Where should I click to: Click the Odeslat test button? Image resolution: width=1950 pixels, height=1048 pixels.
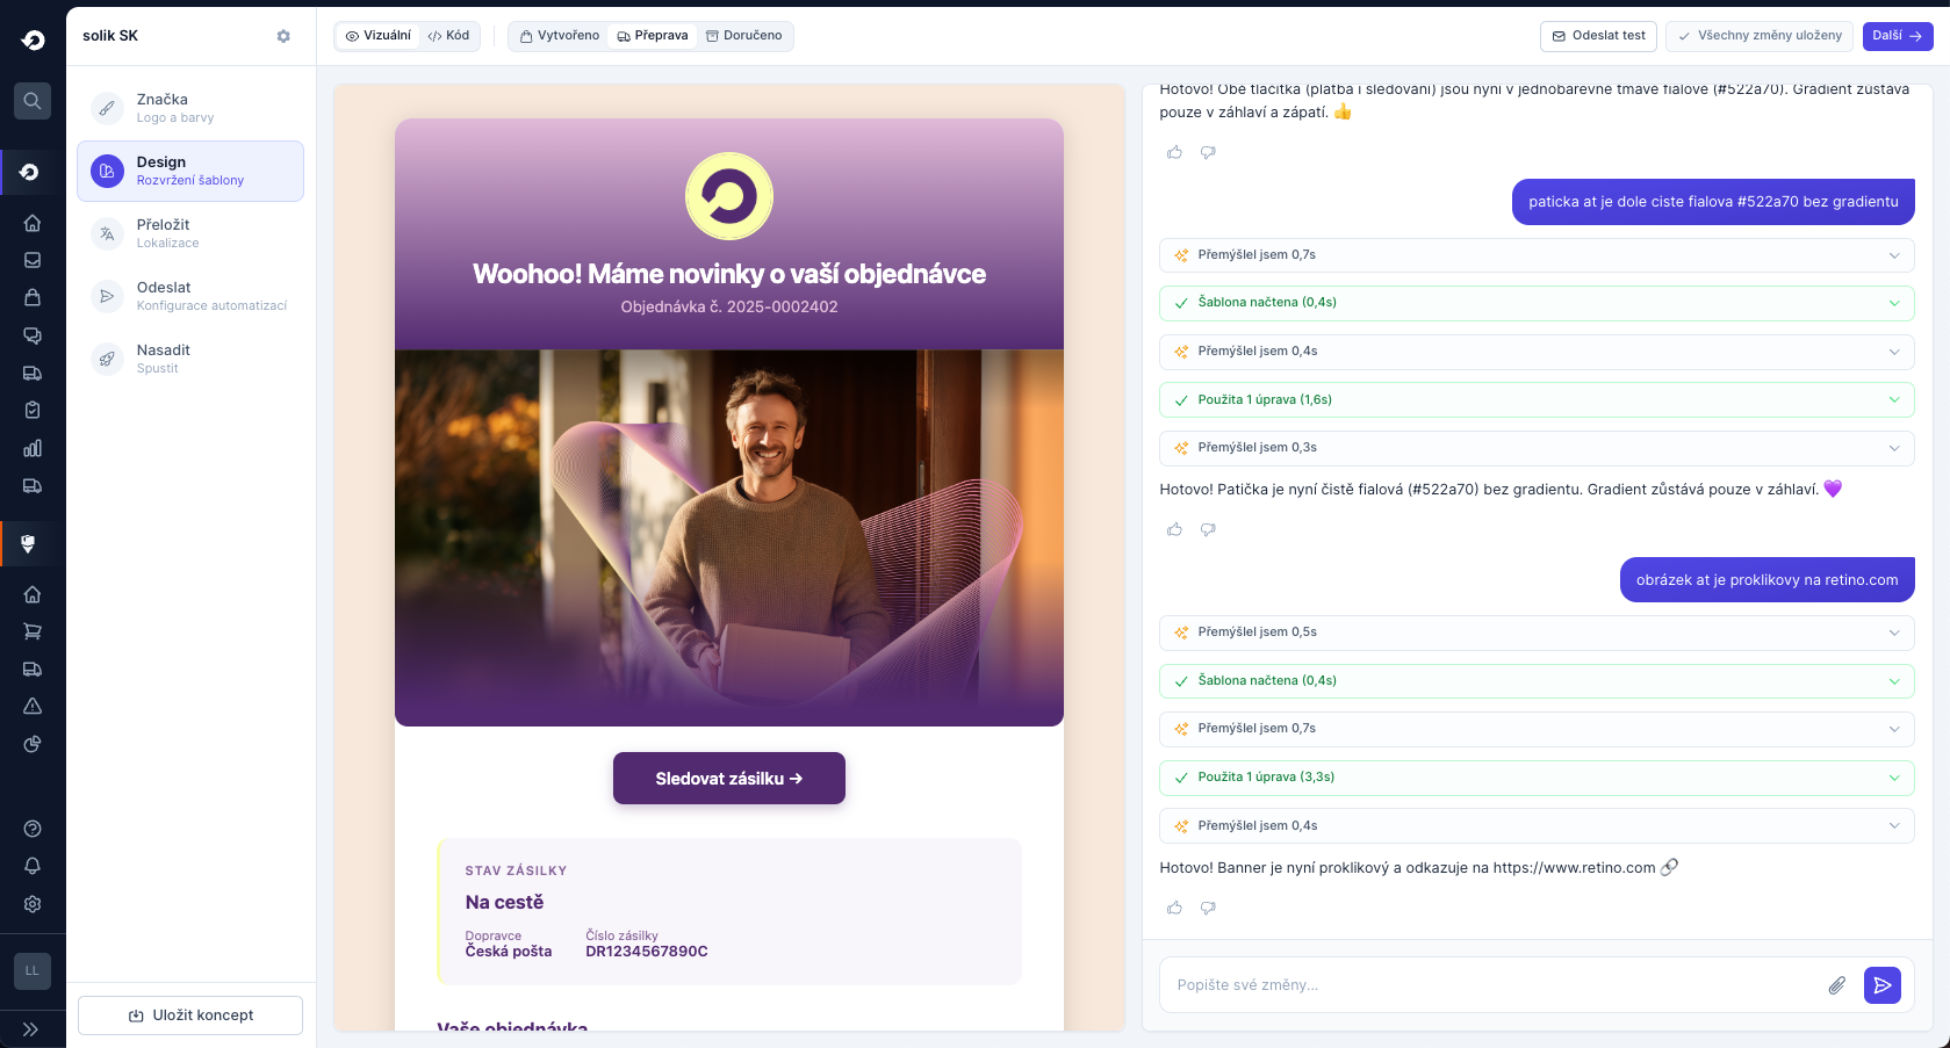(x=1598, y=36)
